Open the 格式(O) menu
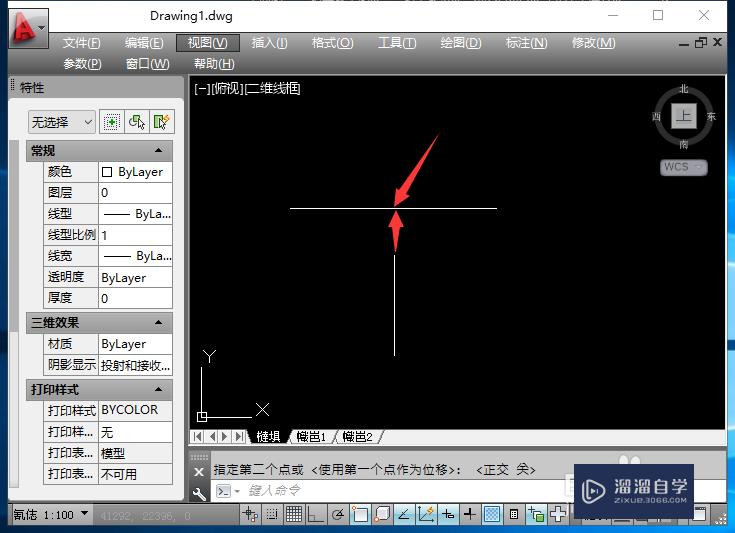The image size is (735, 533). point(333,43)
